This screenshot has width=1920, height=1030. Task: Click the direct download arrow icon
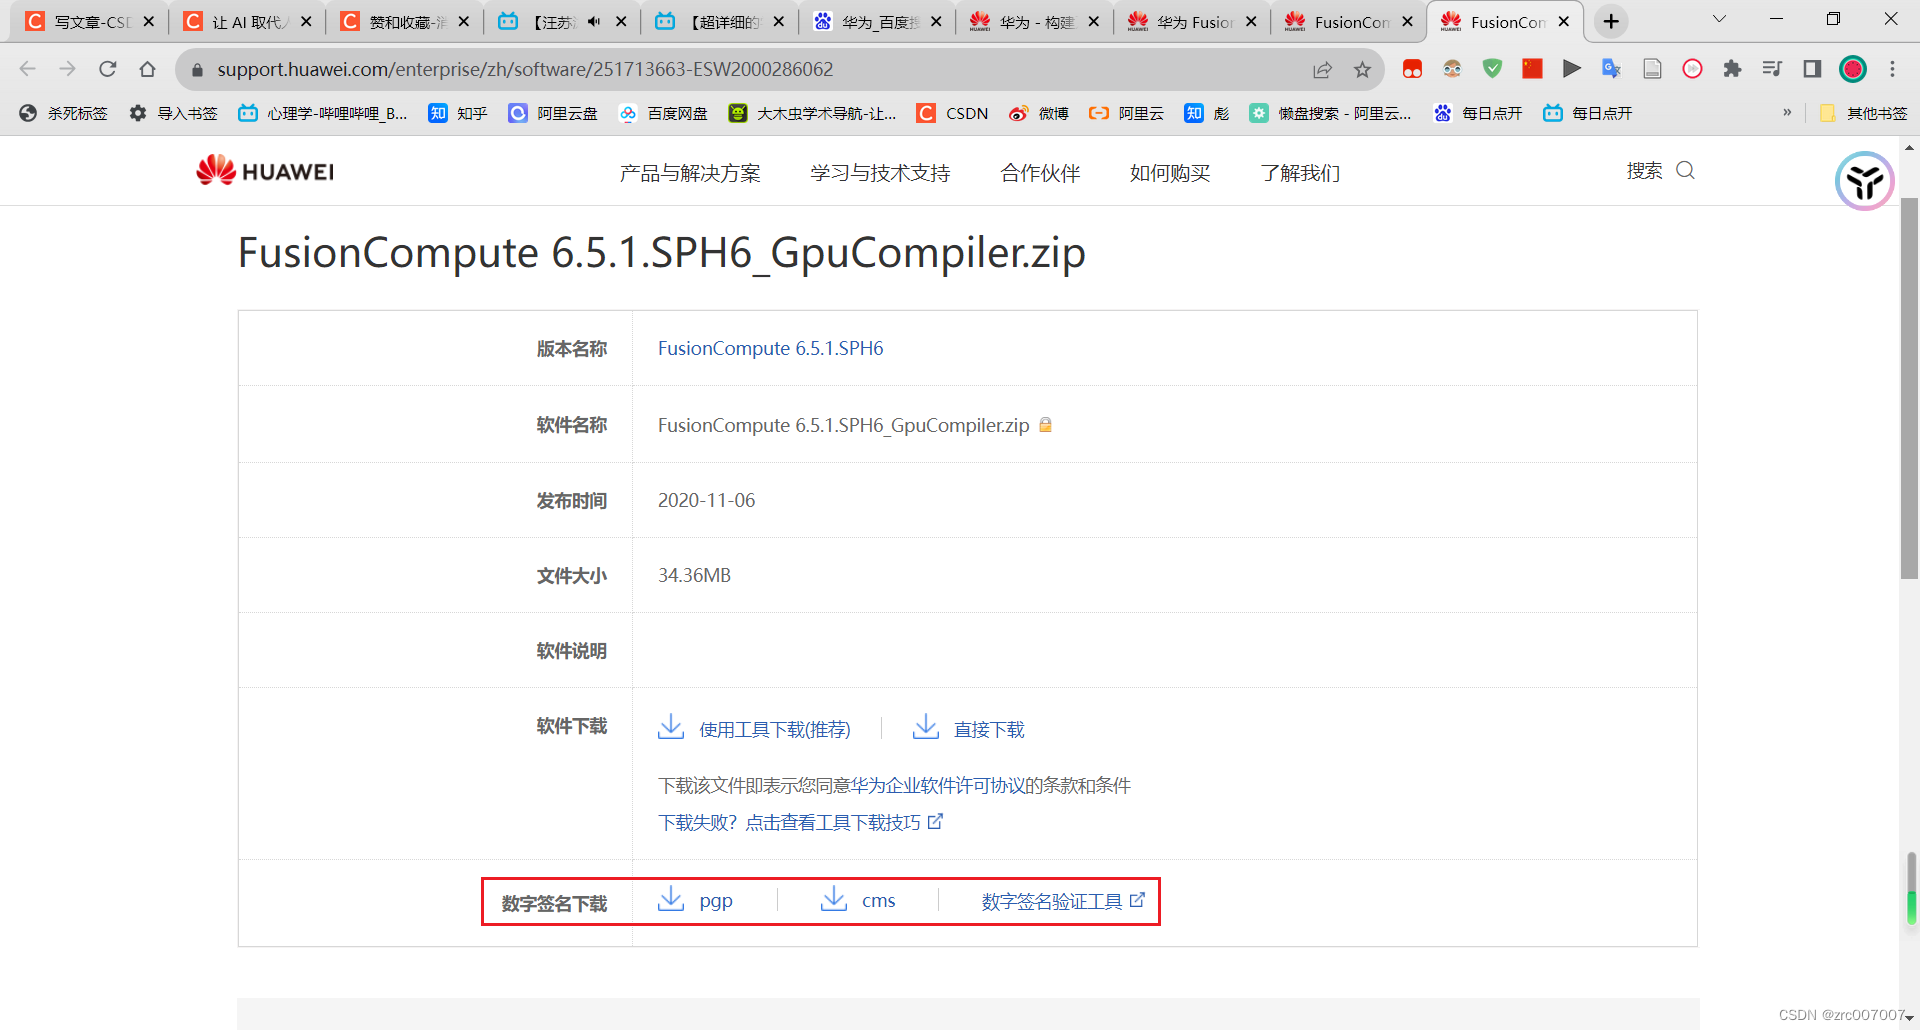tap(926, 727)
